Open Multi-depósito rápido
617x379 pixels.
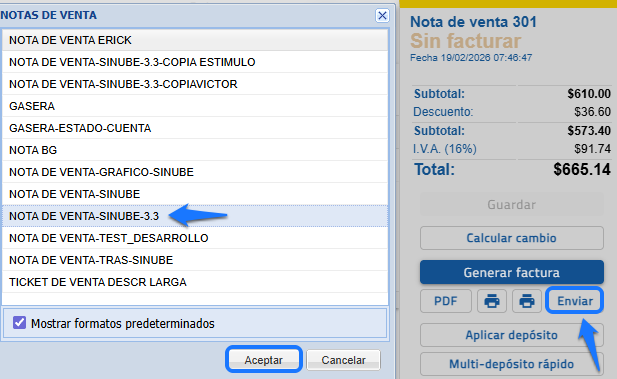click(x=512, y=364)
